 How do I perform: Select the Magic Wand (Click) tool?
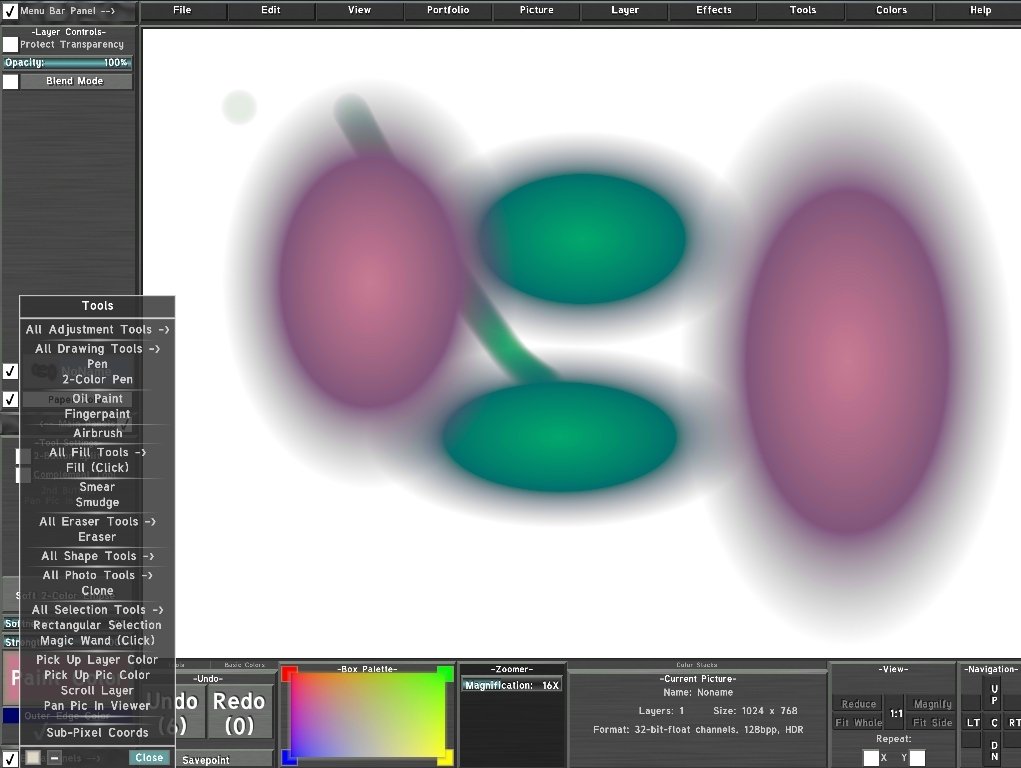pyautogui.click(x=97, y=640)
